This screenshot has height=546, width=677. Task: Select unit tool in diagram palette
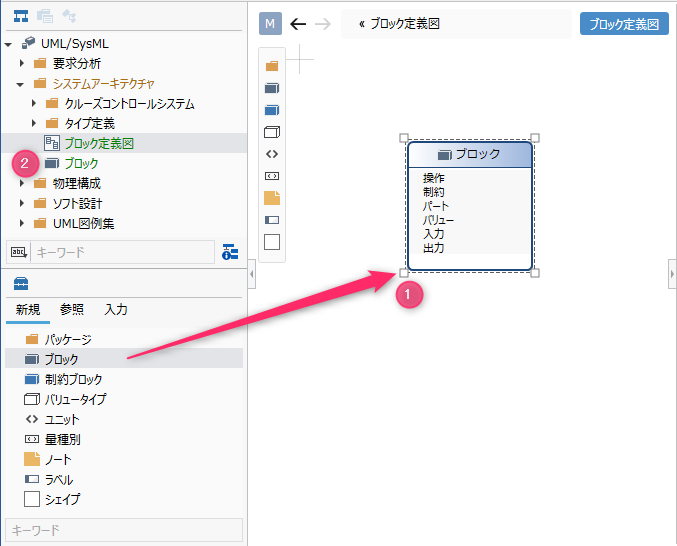[272, 154]
